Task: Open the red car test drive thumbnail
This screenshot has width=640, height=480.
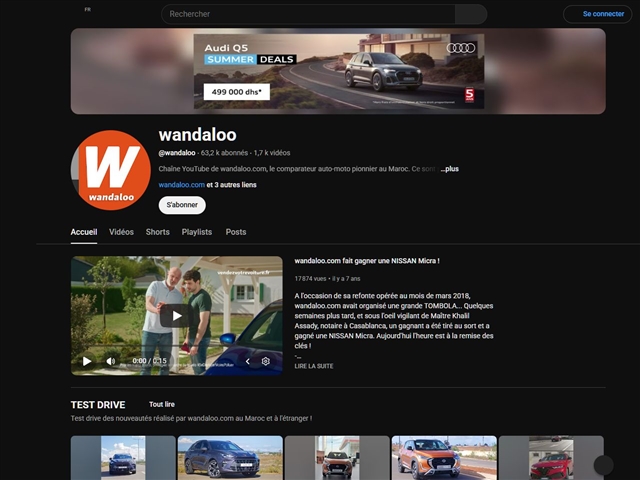Action: (551, 458)
